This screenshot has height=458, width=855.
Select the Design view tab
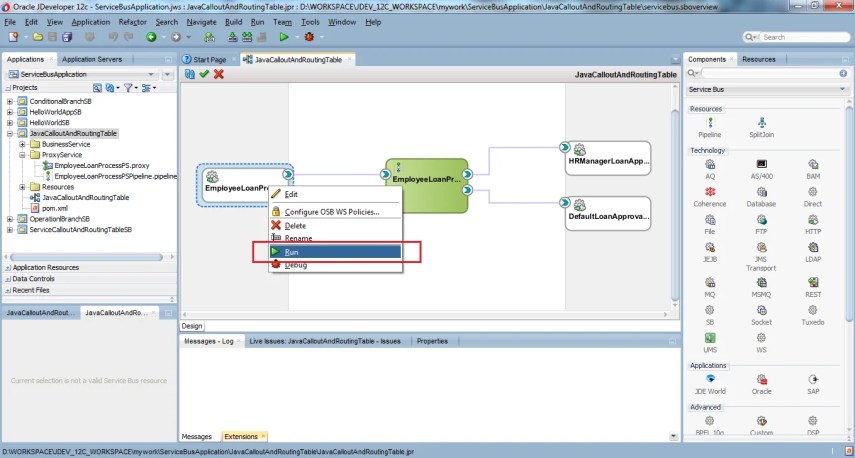click(x=192, y=326)
